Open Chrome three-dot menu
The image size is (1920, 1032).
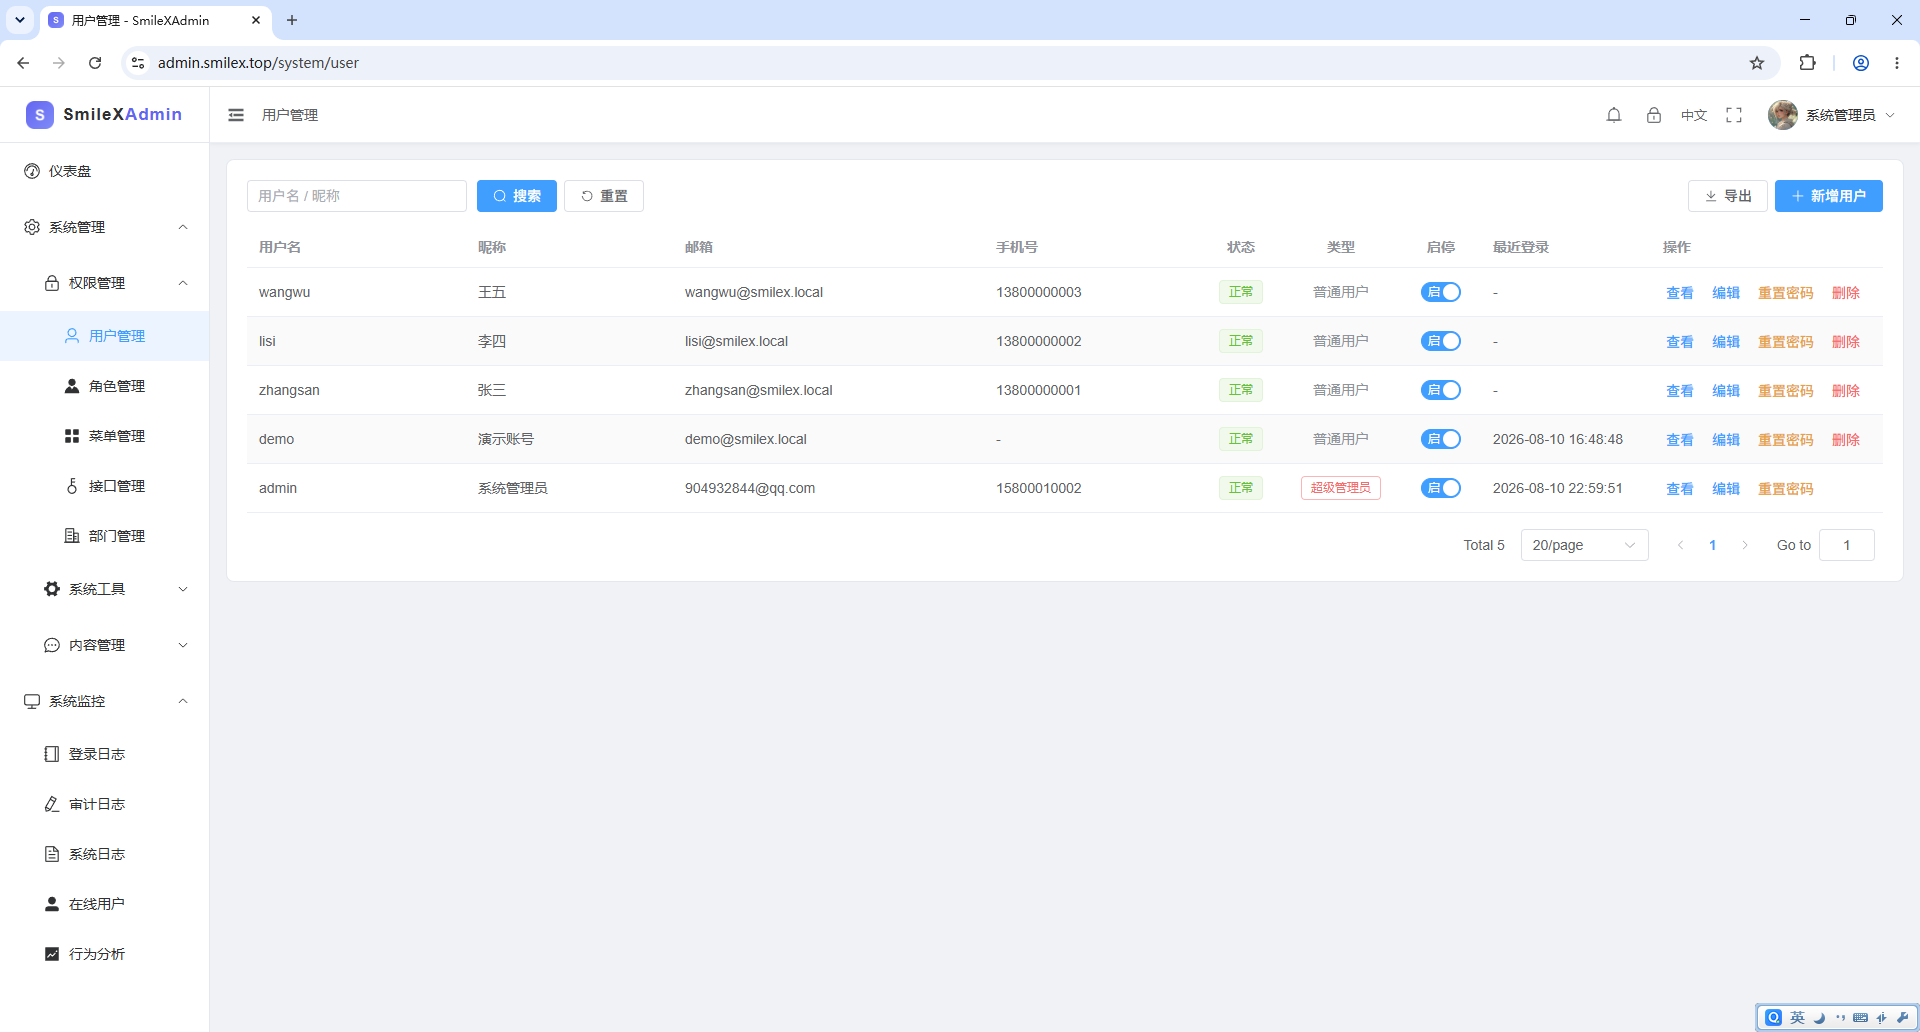pyautogui.click(x=1897, y=63)
